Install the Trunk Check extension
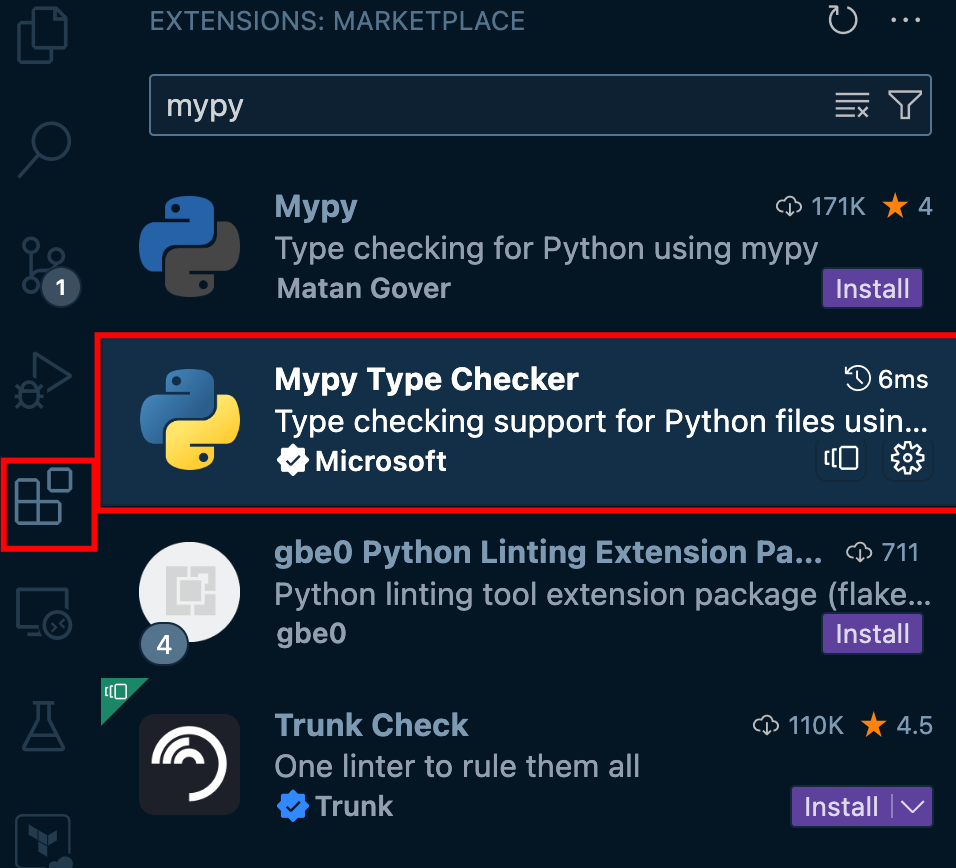 pos(841,806)
